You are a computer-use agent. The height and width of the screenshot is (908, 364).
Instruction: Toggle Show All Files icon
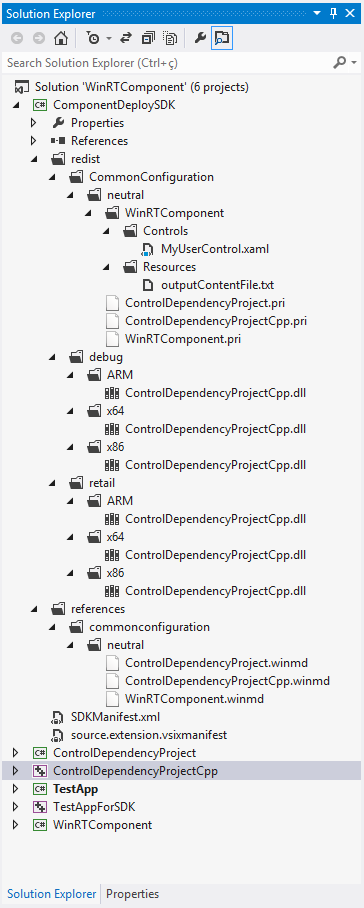pyautogui.click(x=170, y=38)
